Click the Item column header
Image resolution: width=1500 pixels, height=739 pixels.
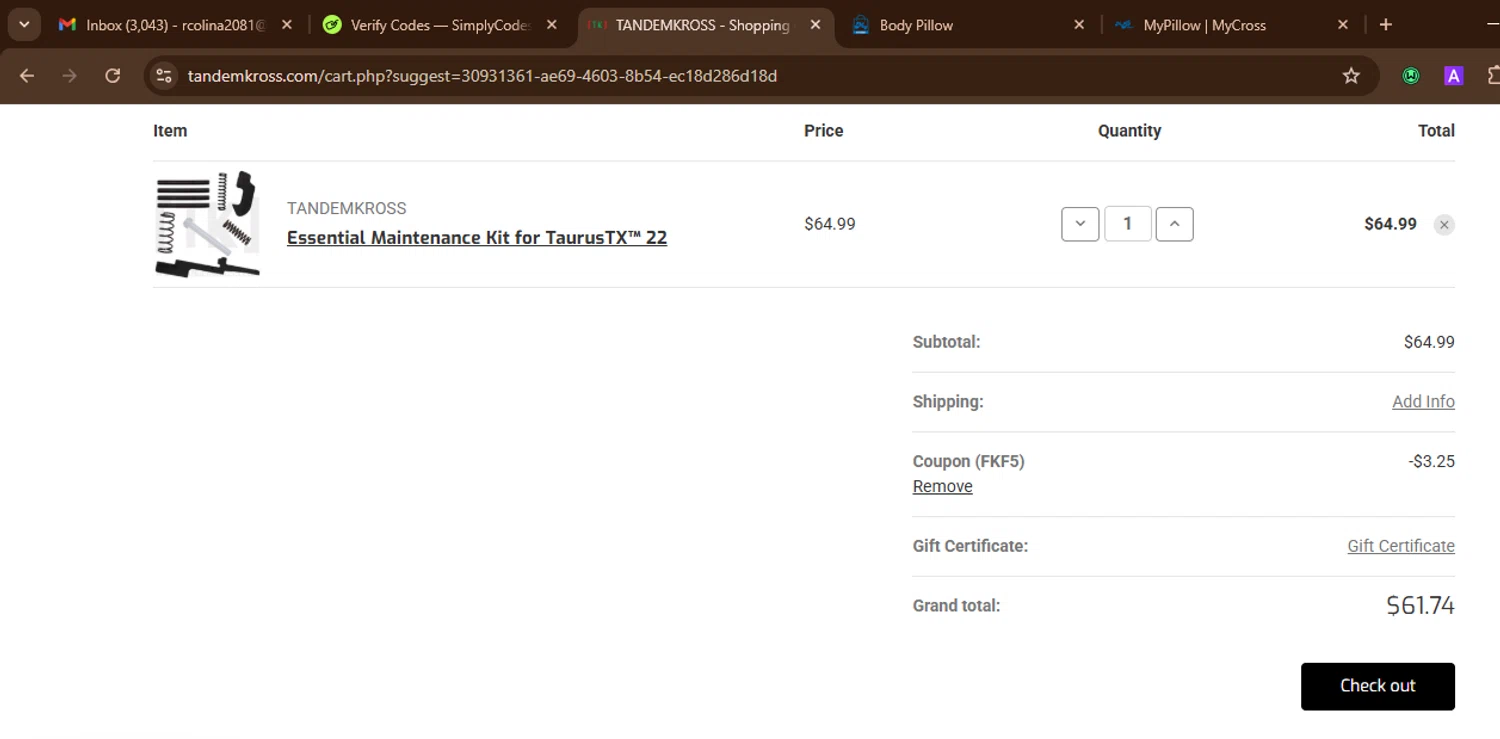click(170, 131)
